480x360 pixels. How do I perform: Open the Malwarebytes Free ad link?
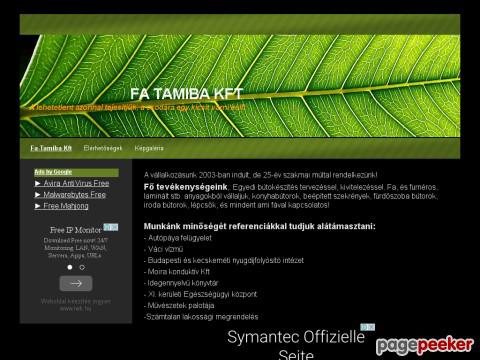(75, 195)
